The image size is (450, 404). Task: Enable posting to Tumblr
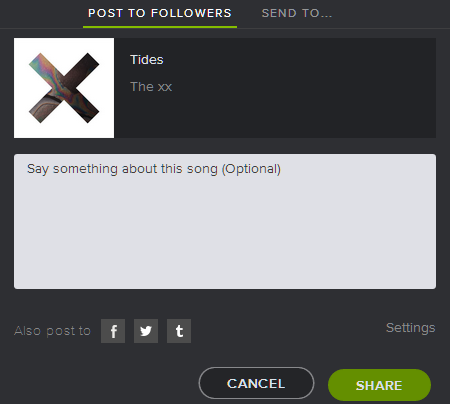pyautogui.click(x=179, y=331)
